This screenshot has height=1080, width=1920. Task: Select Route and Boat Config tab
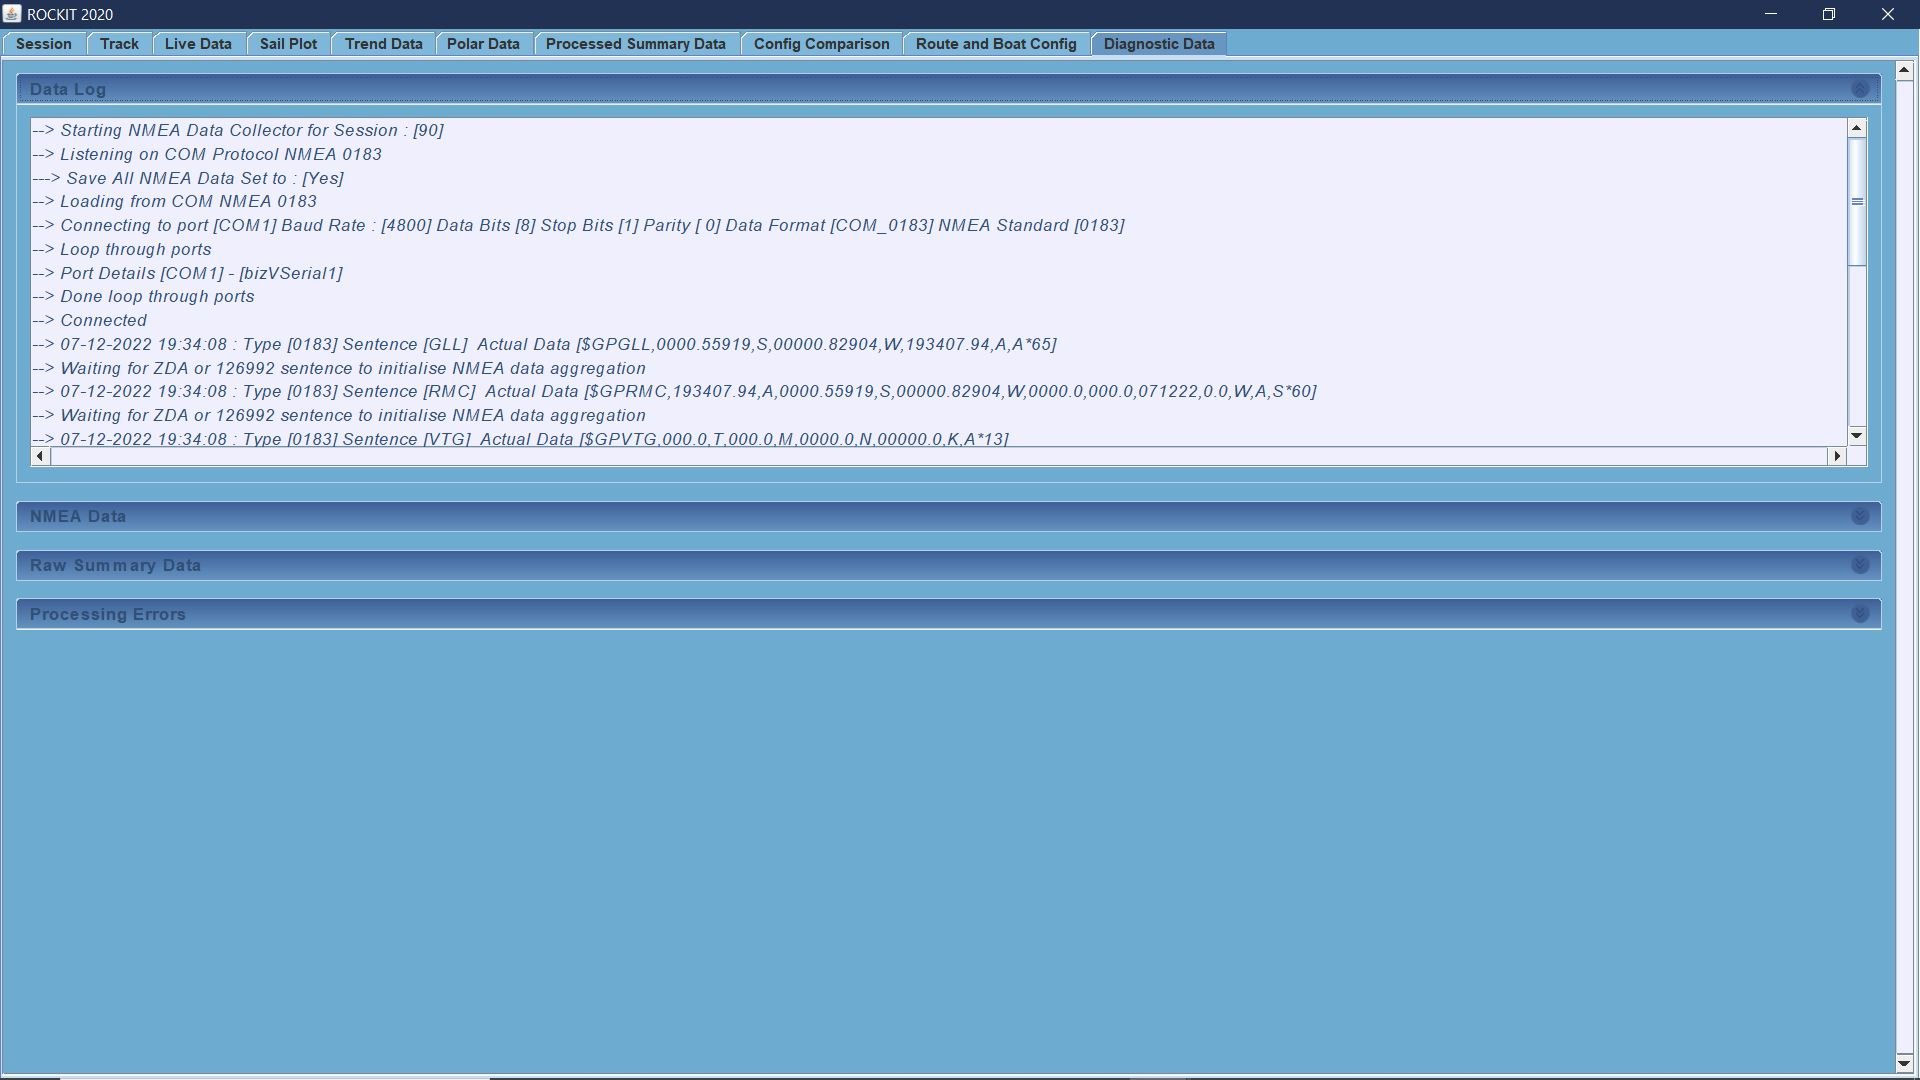point(995,44)
